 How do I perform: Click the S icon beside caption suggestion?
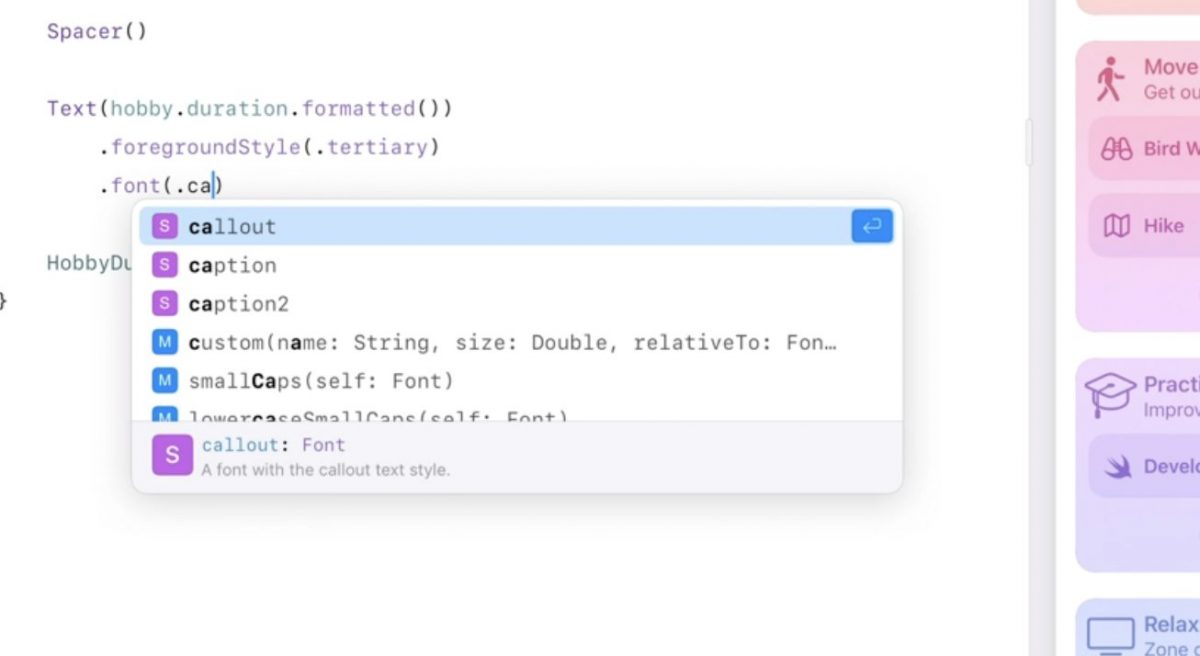pyautogui.click(x=164, y=265)
